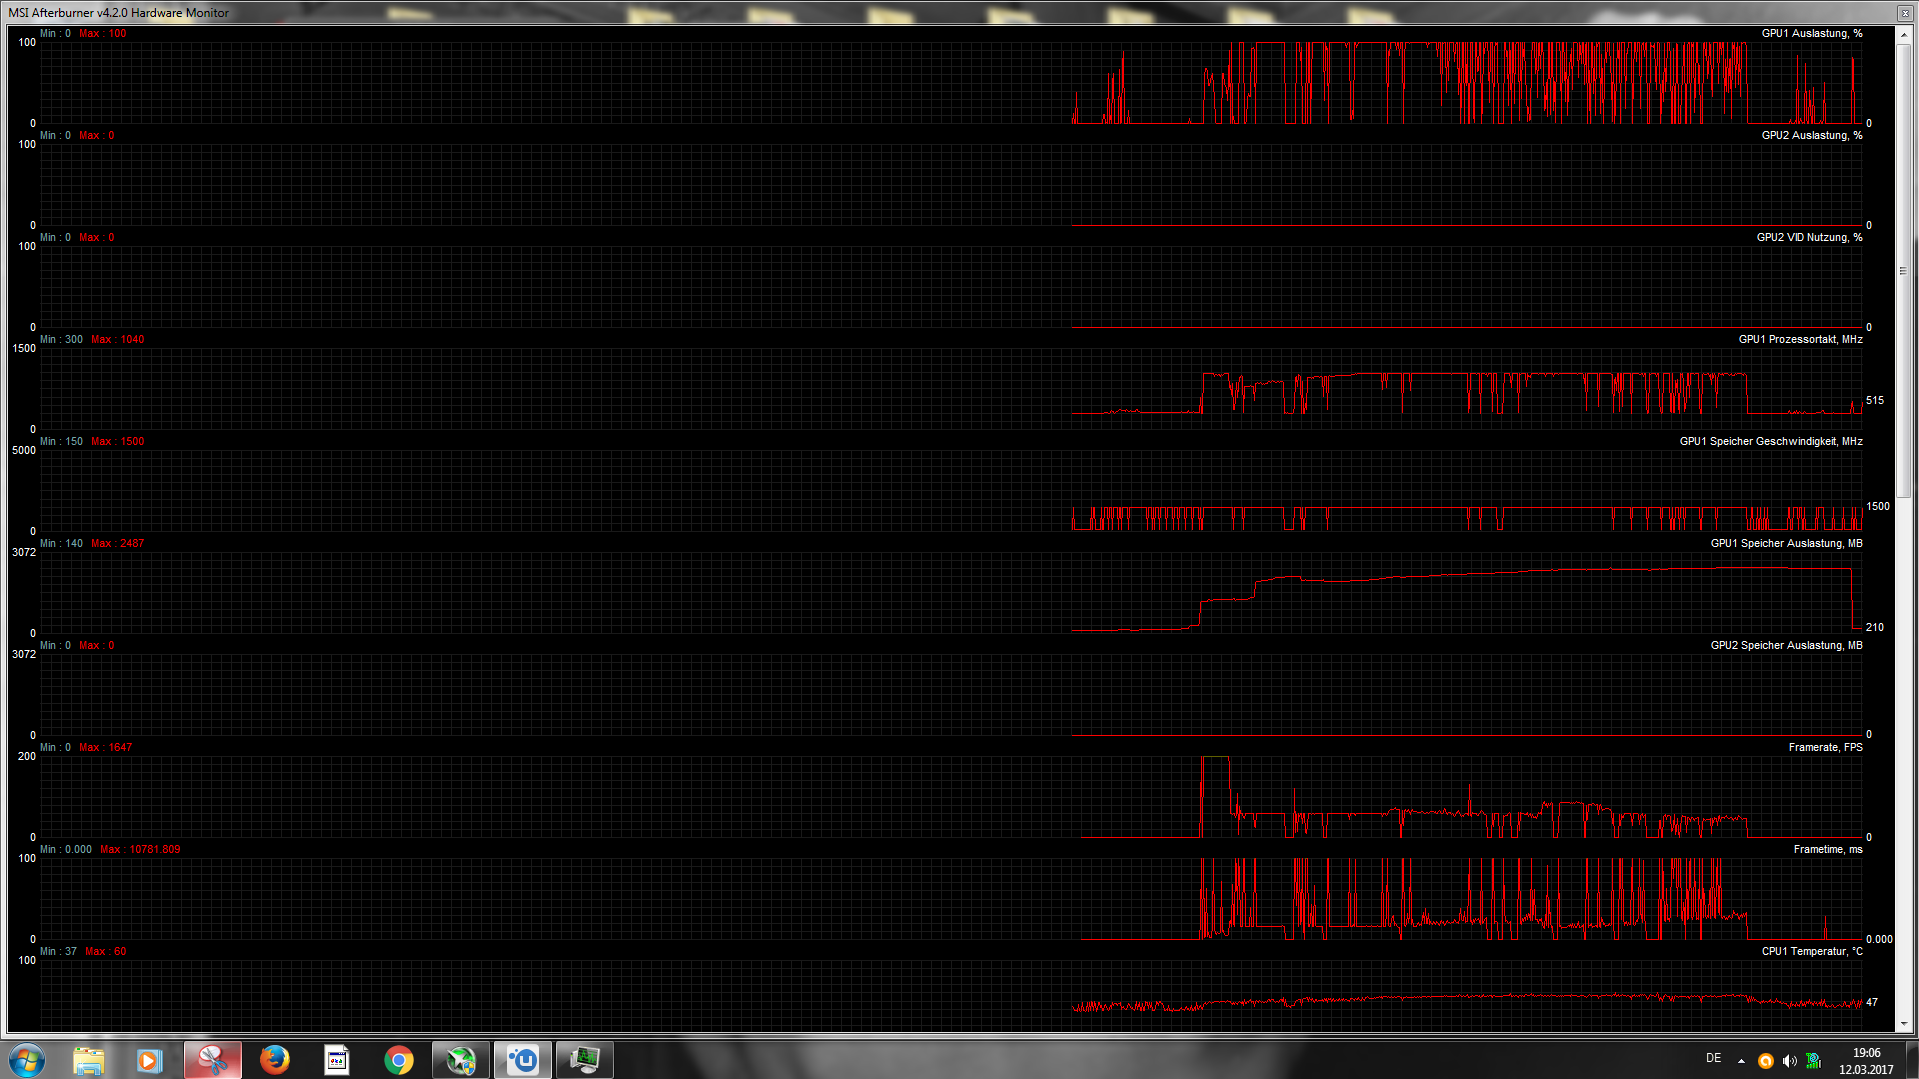The width and height of the screenshot is (1919, 1079).
Task: Show hidden tray icons arrow
Action: (1741, 1061)
